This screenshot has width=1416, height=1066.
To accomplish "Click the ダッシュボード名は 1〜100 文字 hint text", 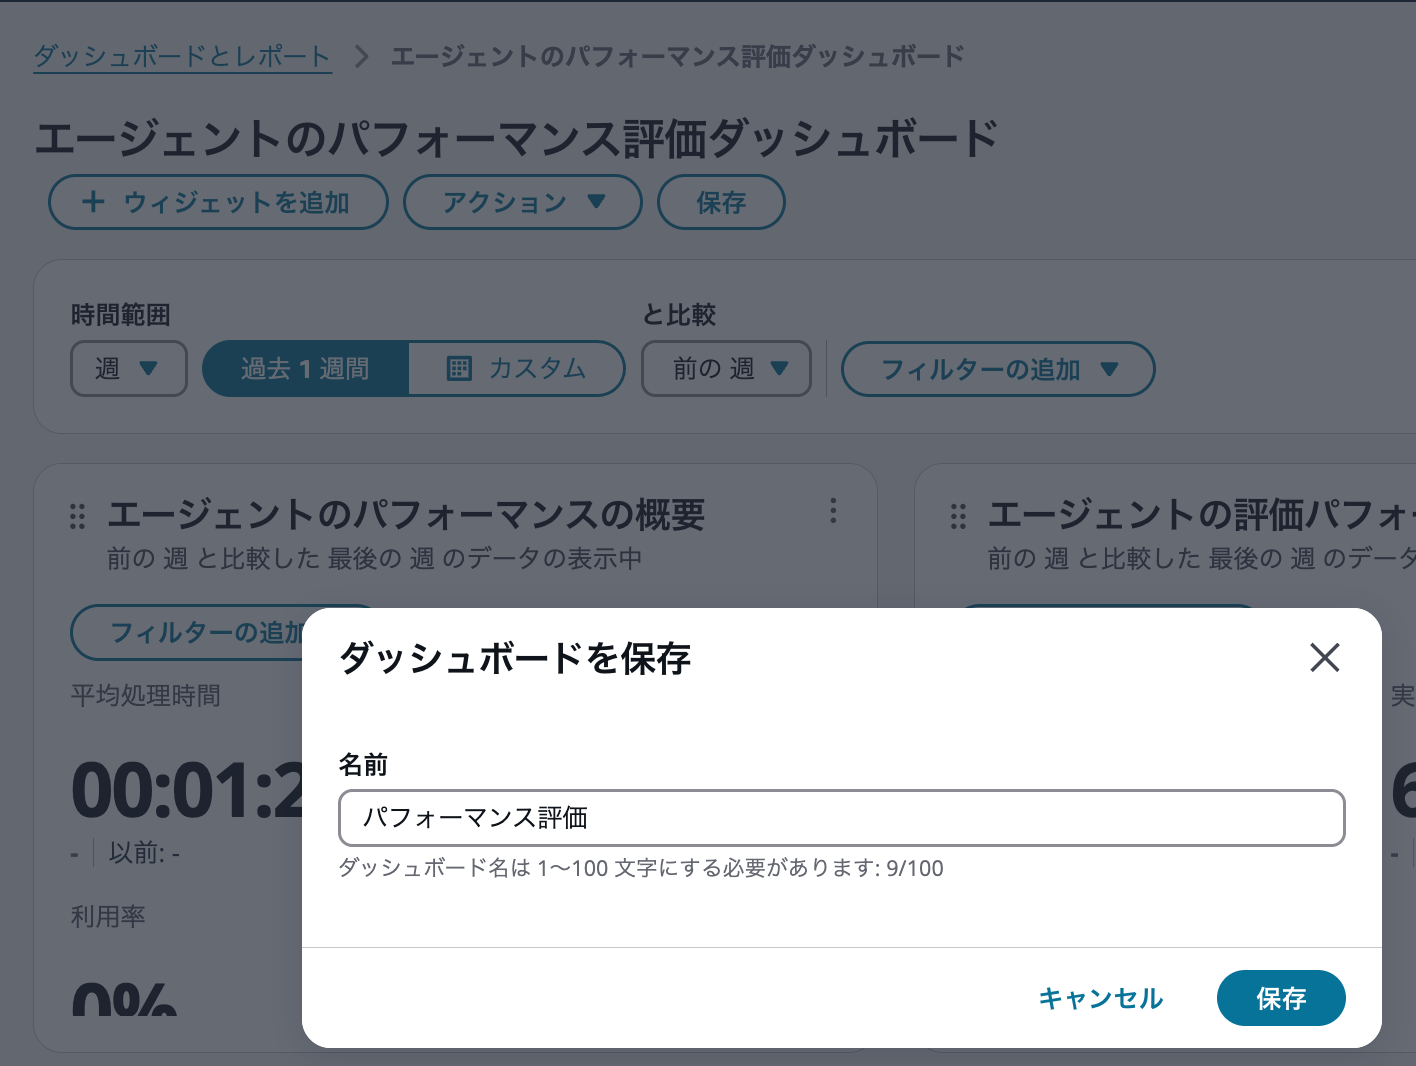I will pyautogui.click(x=641, y=868).
